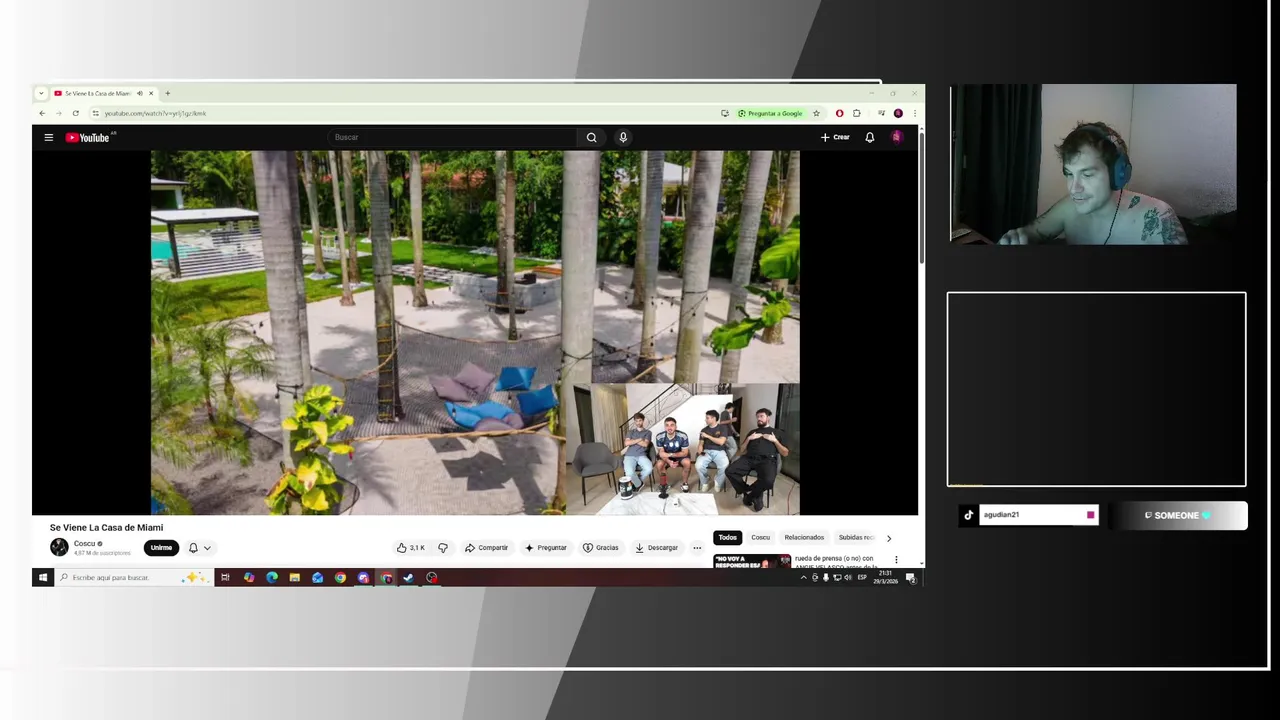Select the Coscu filter chip
The image size is (1280, 720).
761,537
